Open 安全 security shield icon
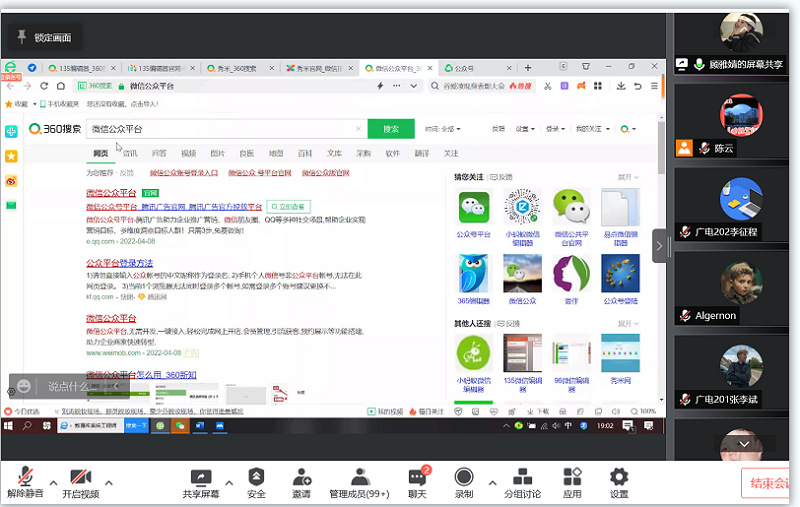This screenshot has width=800, height=507. pos(256,483)
